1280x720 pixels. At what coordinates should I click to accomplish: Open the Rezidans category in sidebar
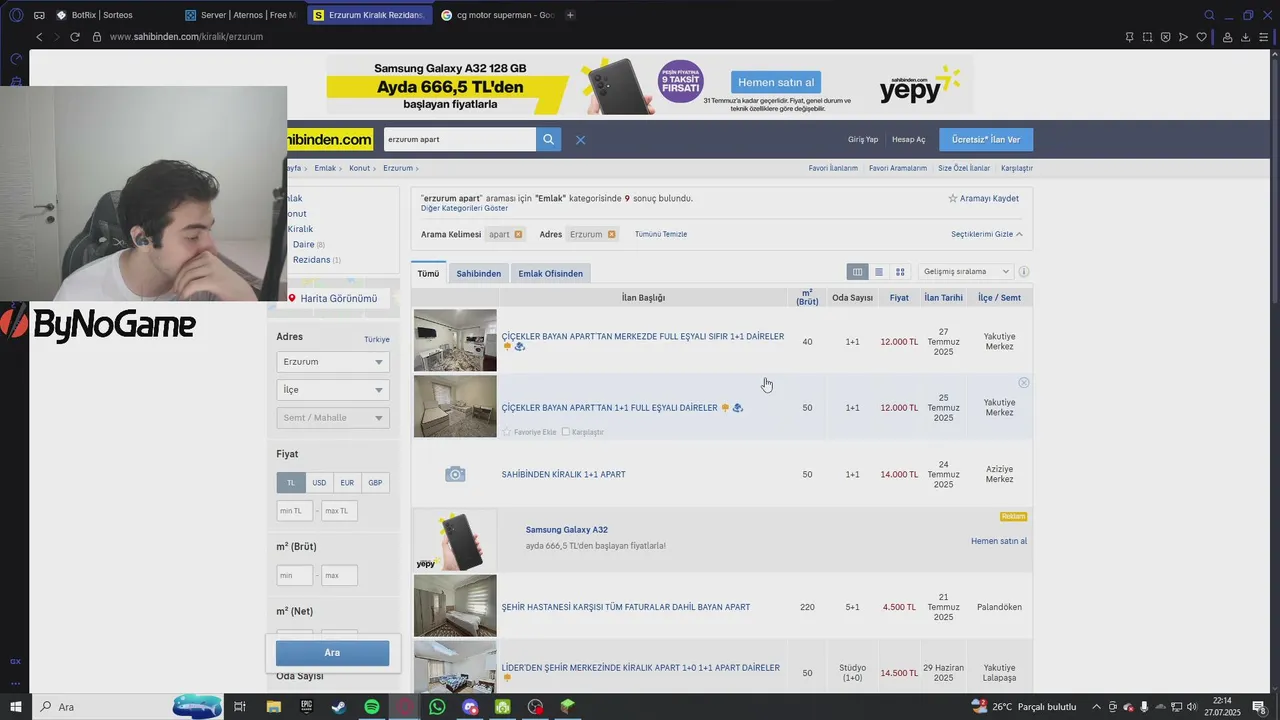pos(312,260)
